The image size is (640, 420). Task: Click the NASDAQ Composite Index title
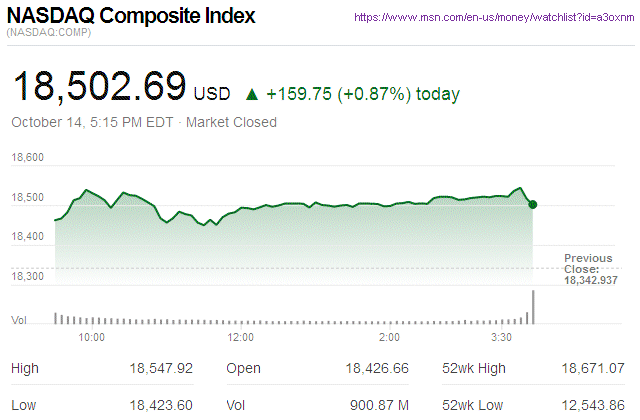click(131, 17)
